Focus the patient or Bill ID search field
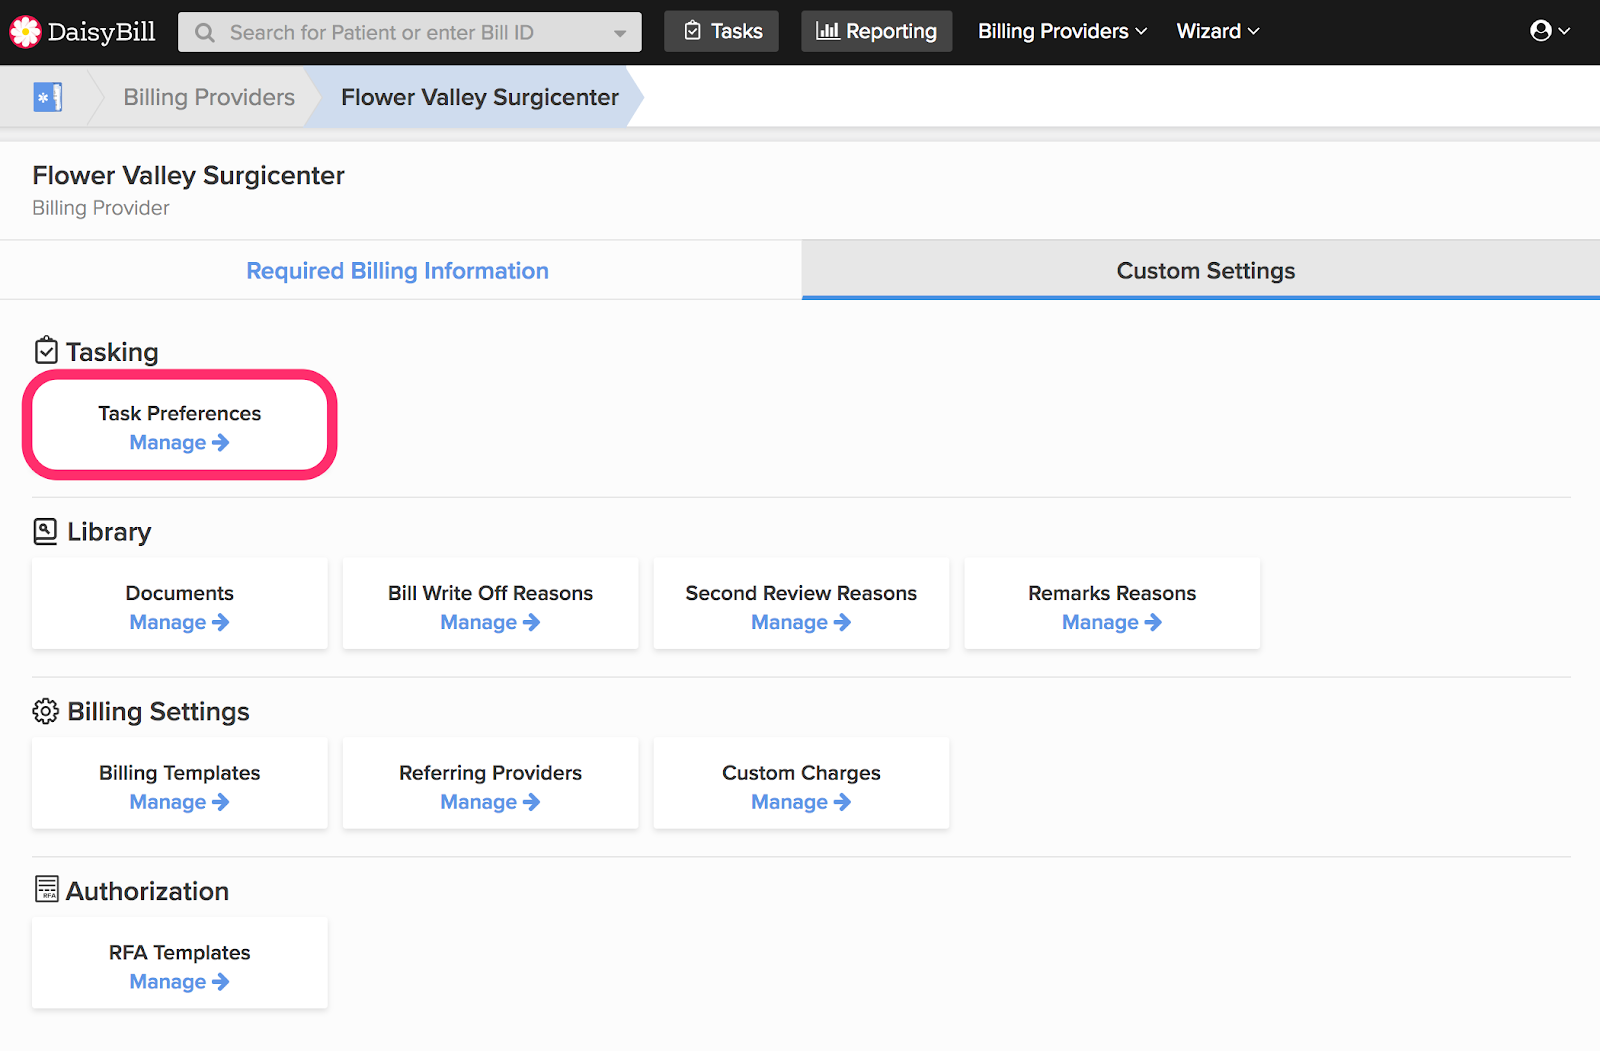The width and height of the screenshot is (1600, 1051). [410, 33]
